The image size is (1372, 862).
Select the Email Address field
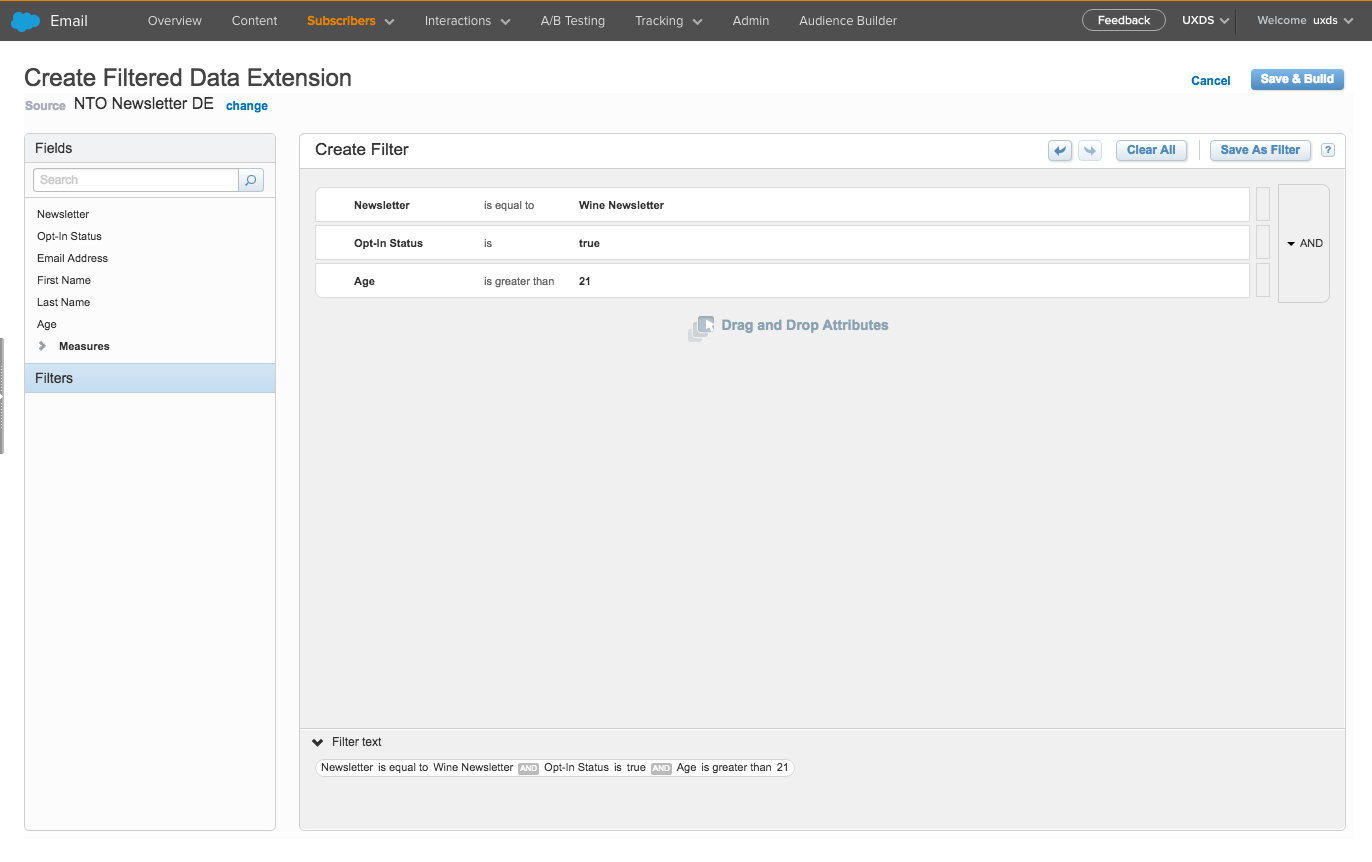click(x=72, y=258)
